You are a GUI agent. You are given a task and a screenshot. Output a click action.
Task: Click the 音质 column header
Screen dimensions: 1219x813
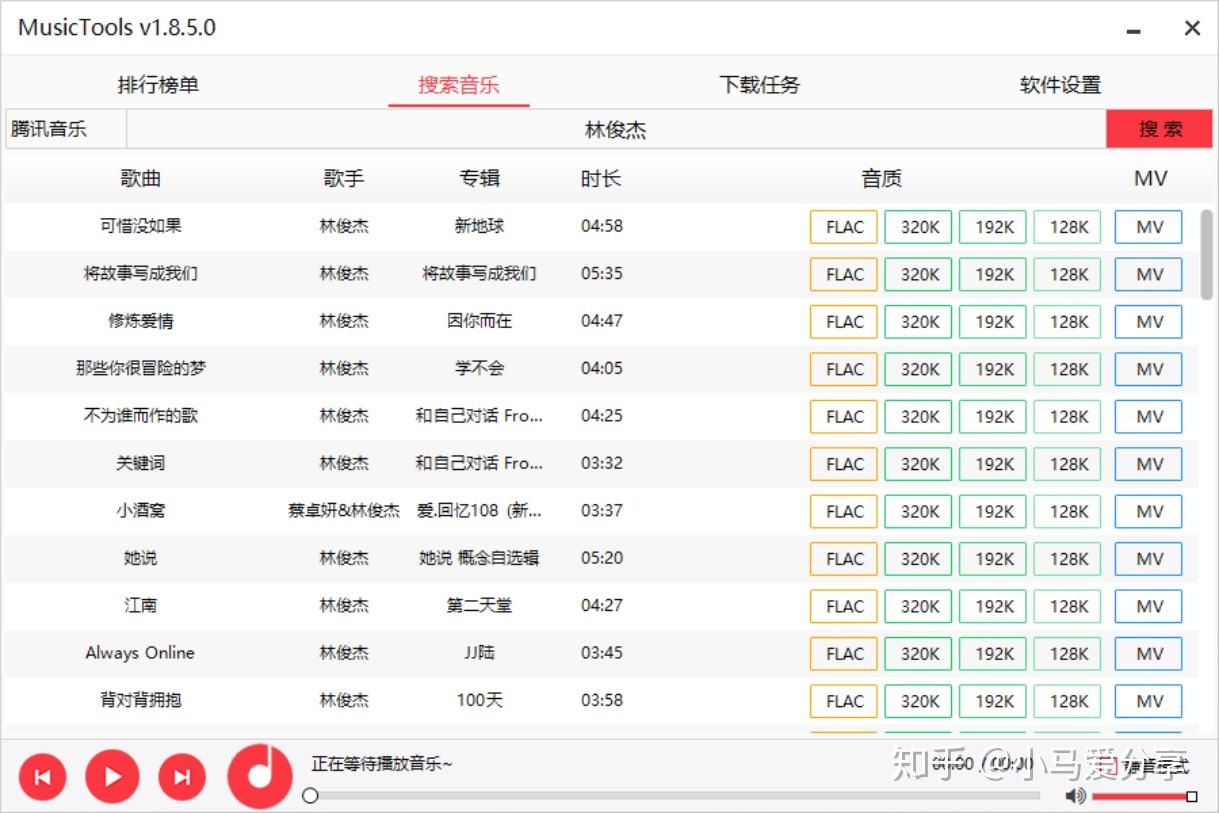882,179
